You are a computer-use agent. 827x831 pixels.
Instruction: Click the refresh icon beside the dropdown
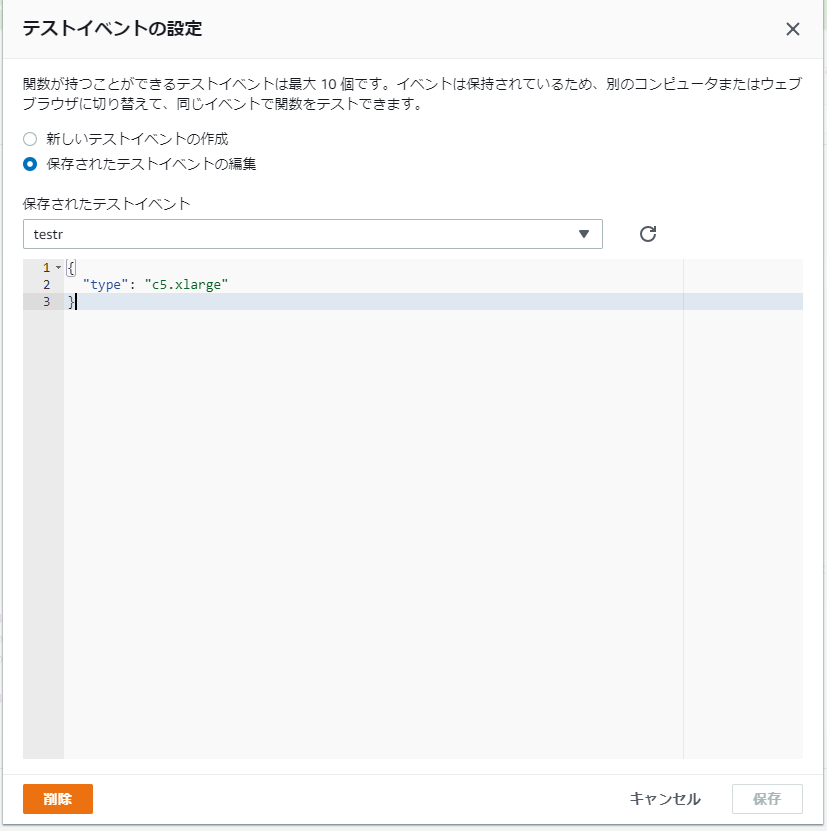(647, 233)
